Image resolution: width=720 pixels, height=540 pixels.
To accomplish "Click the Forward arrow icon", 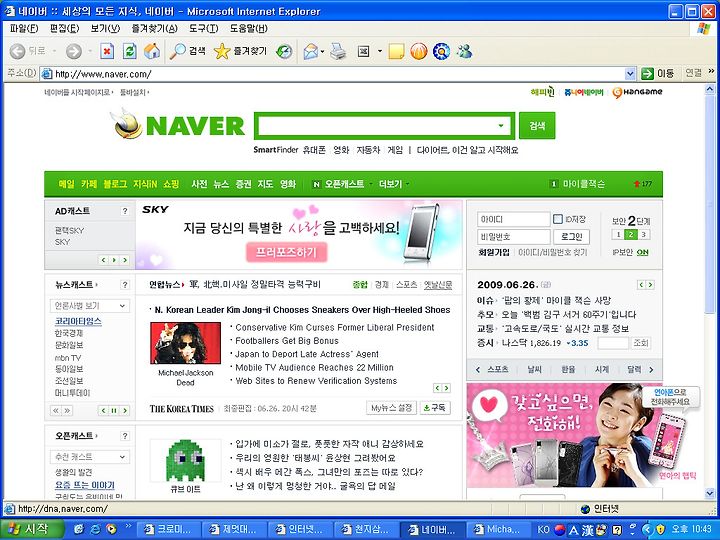I will [x=73, y=51].
